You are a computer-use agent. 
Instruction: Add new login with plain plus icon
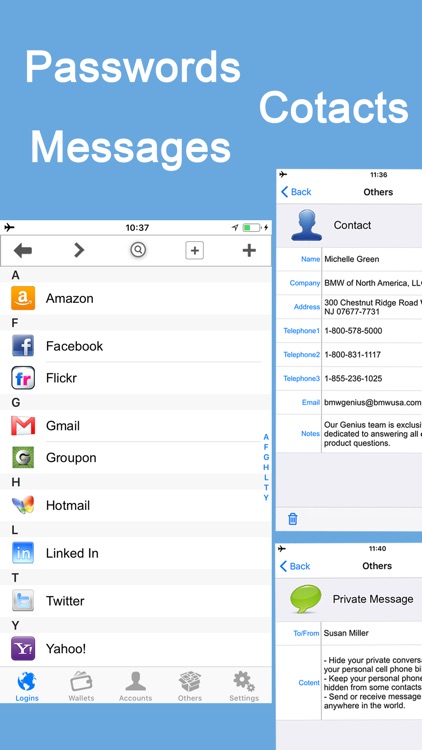point(249,250)
